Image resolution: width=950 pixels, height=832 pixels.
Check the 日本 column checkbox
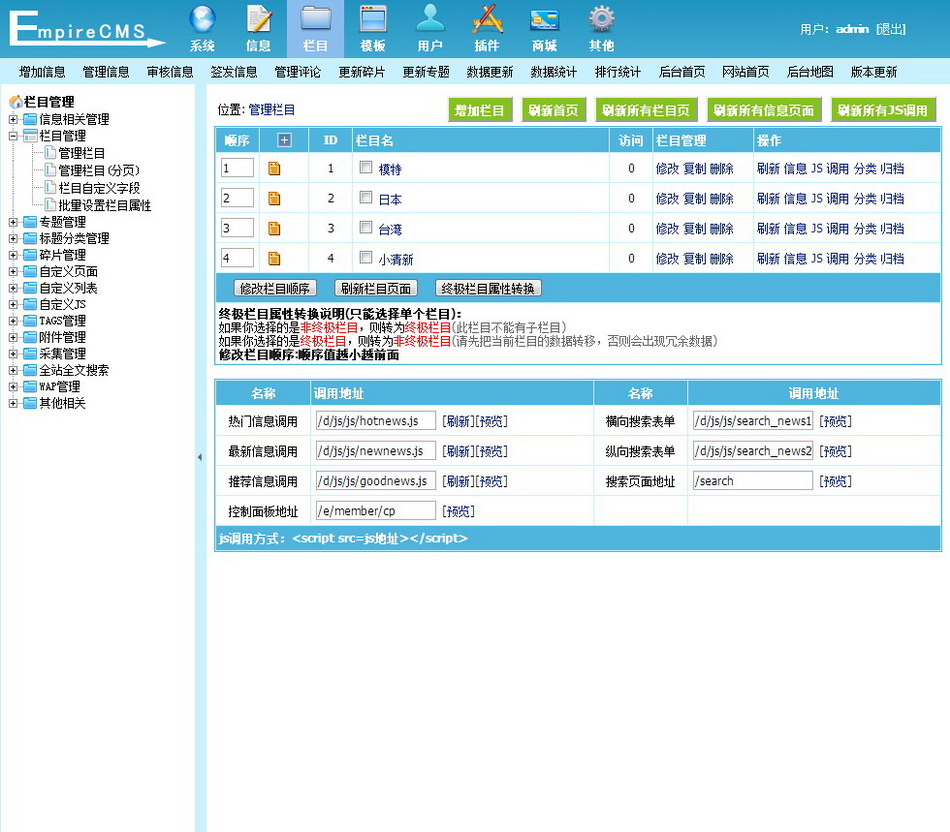[366, 198]
